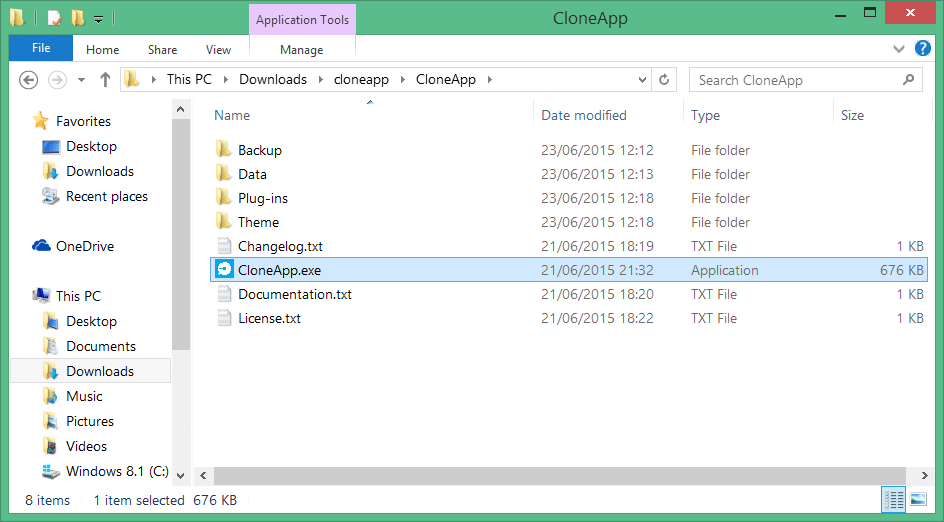Expand the This PC breadcrumb arrow
This screenshot has height=522, width=944.
pyautogui.click(x=226, y=79)
